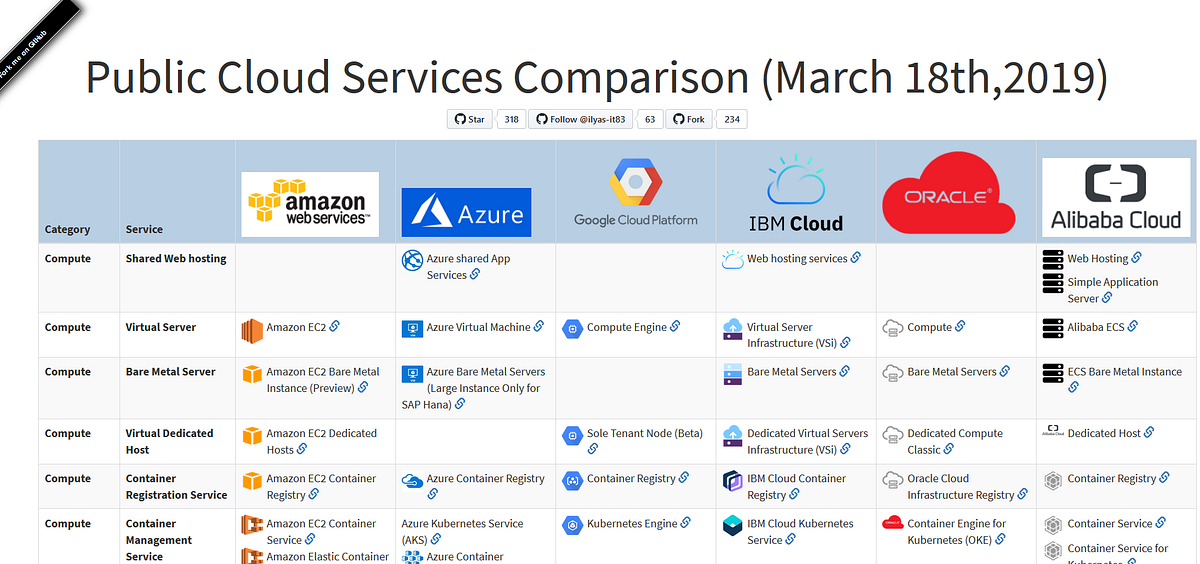The image size is (1200, 564).
Task: Click the Compute Engine hexagon icon
Action: pyautogui.click(x=572, y=327)
